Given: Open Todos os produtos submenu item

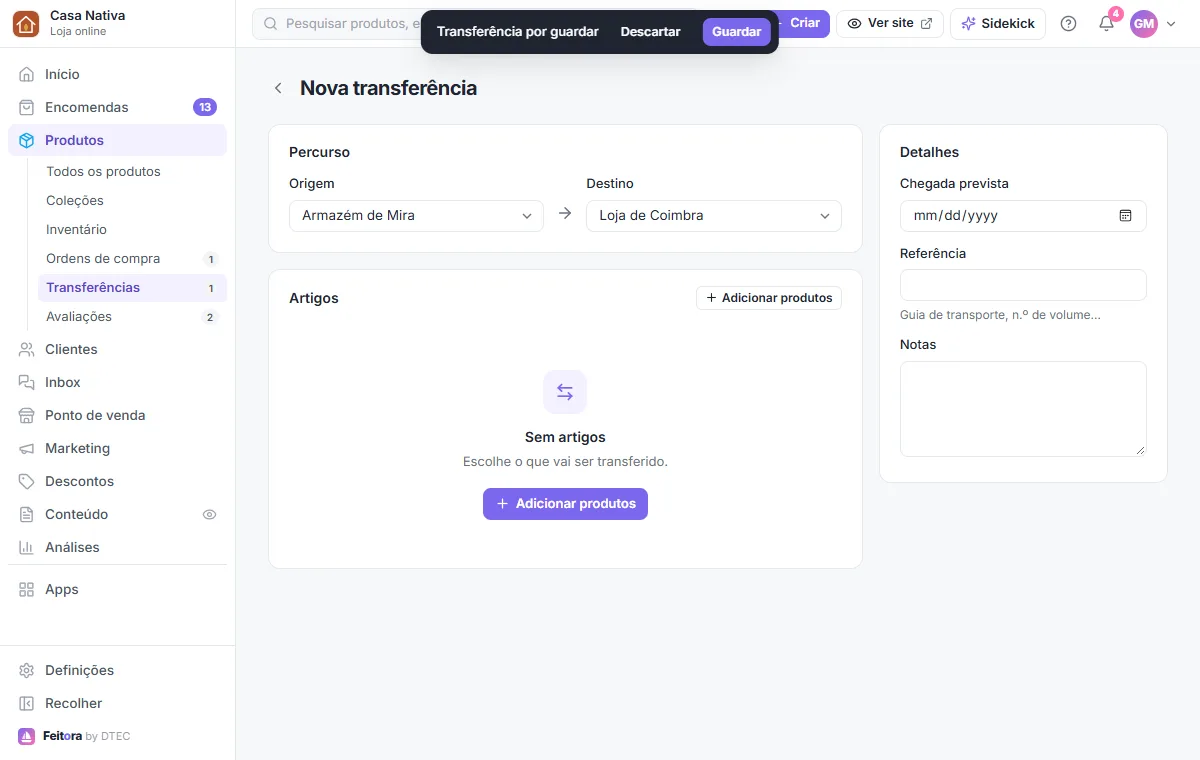Looking at the screenshot, I should click(x=132, y=171).
